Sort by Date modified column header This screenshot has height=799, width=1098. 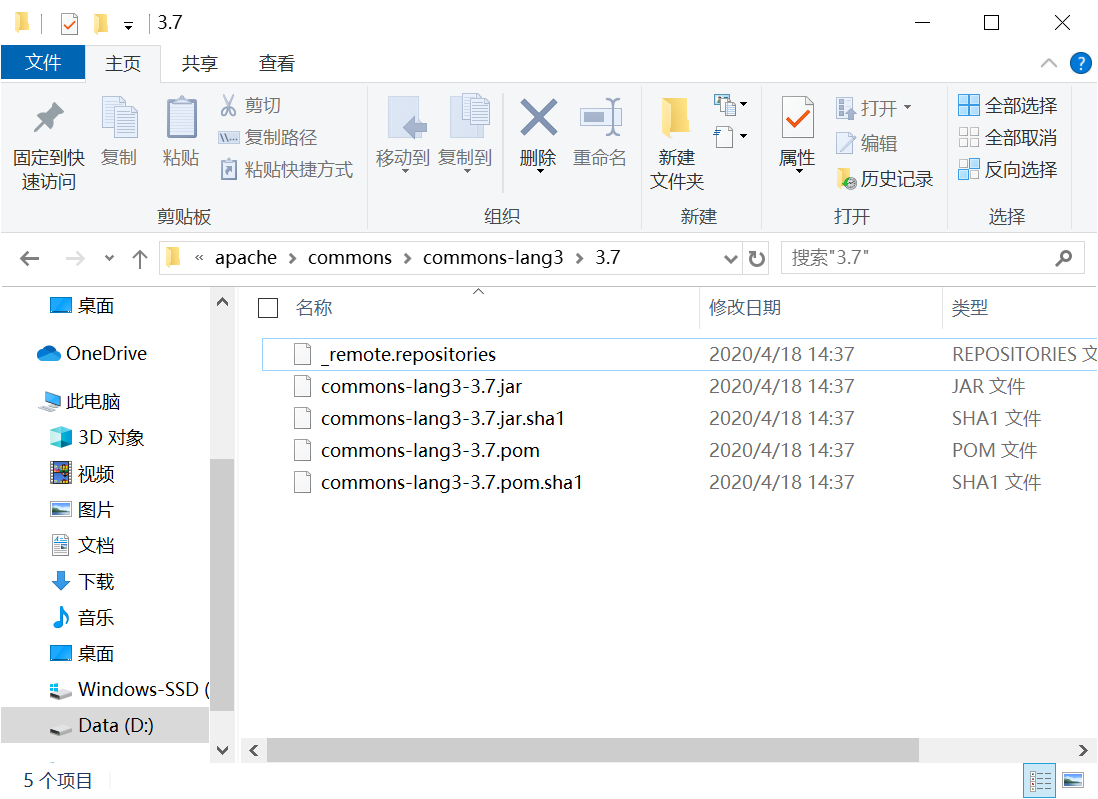pos(745,308)
